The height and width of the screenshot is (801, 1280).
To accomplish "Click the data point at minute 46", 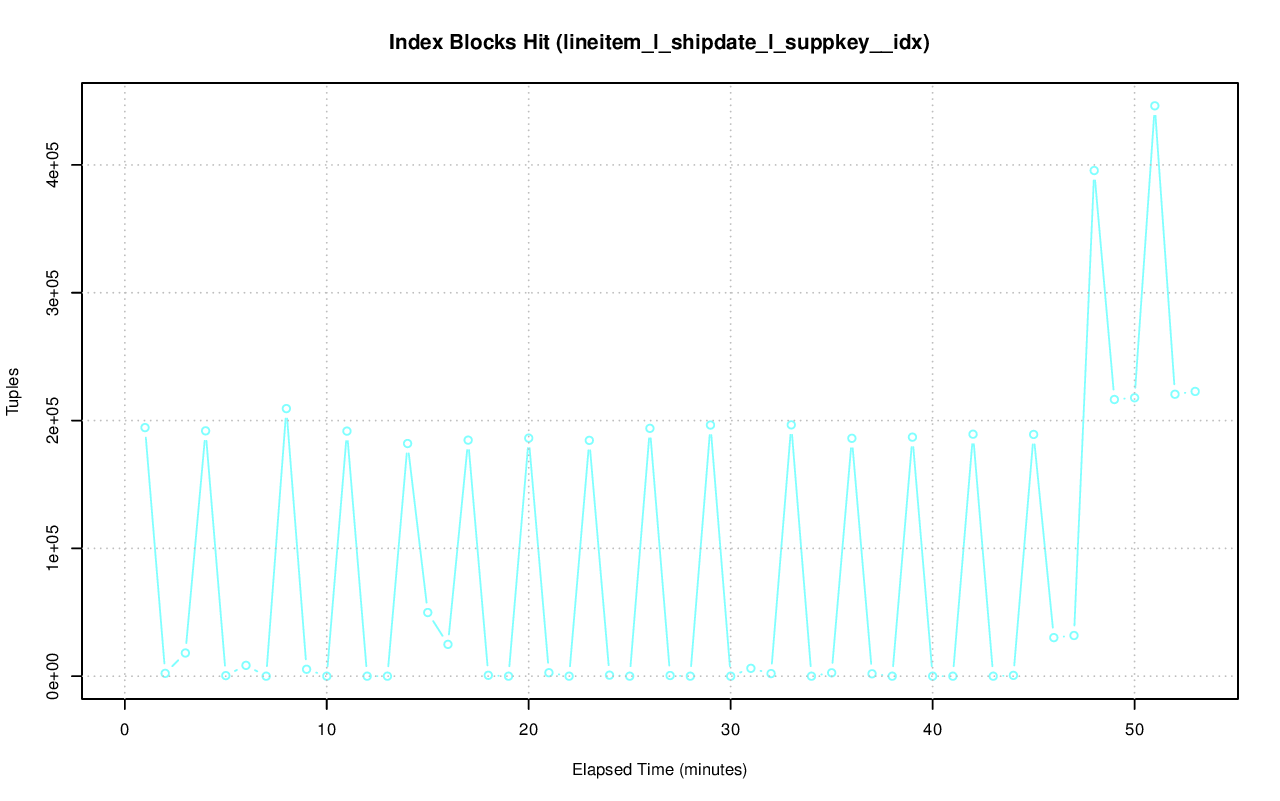I will 1053,638.
